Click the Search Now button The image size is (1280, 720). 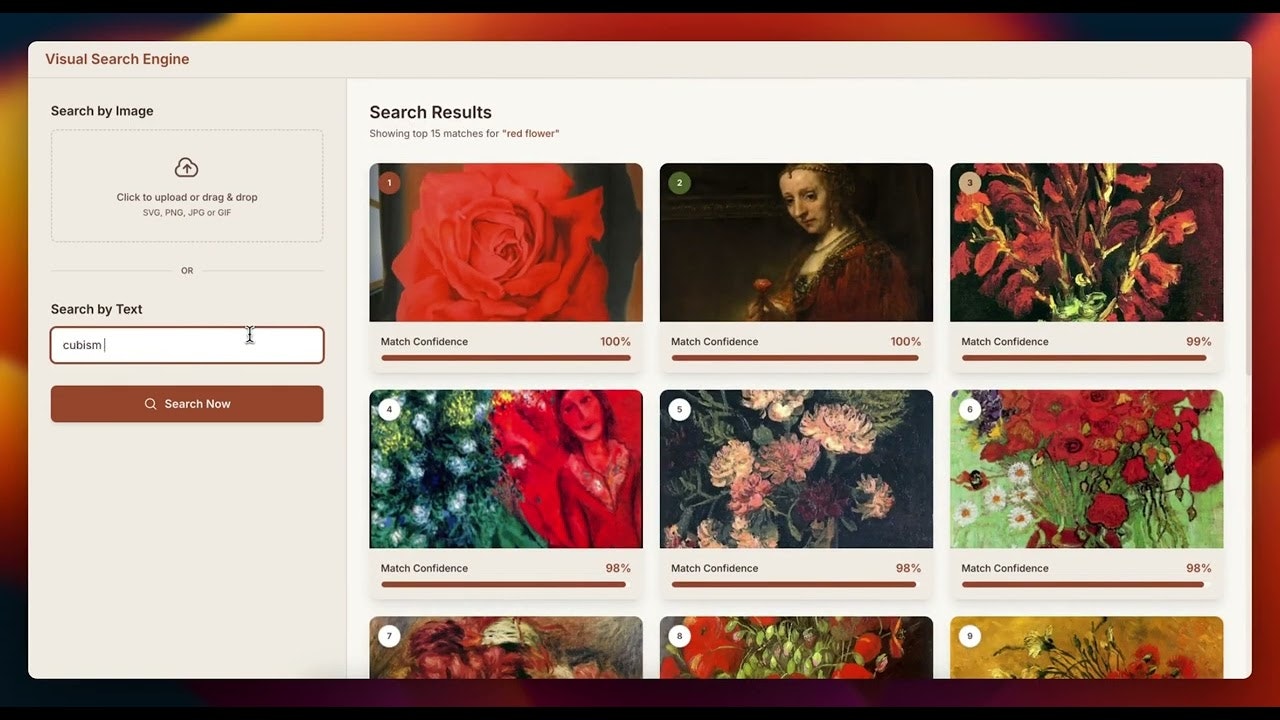pyautogui.click(x=187, y=404)
